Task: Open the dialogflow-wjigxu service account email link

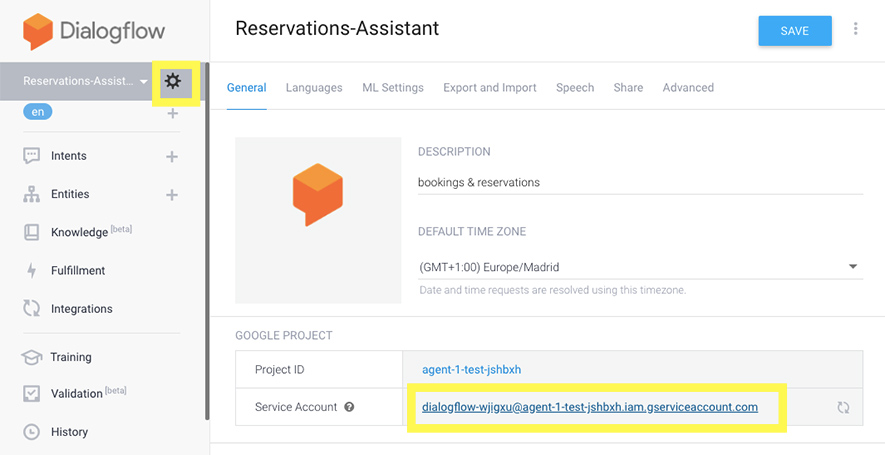Action: [x=590, y=407]
